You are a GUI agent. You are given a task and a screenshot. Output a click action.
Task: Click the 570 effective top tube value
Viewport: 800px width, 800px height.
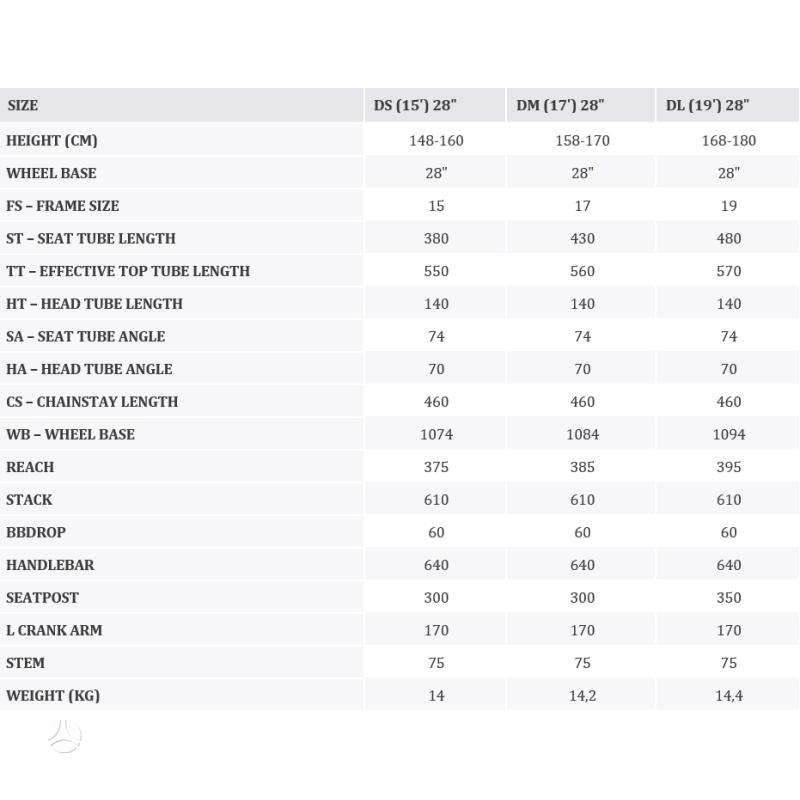pos(729,271)
